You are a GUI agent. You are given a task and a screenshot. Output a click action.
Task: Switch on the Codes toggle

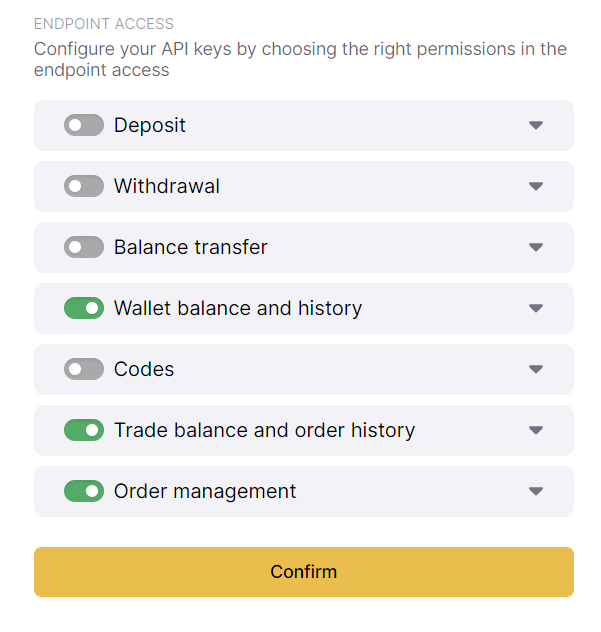(x=84, y=369)
